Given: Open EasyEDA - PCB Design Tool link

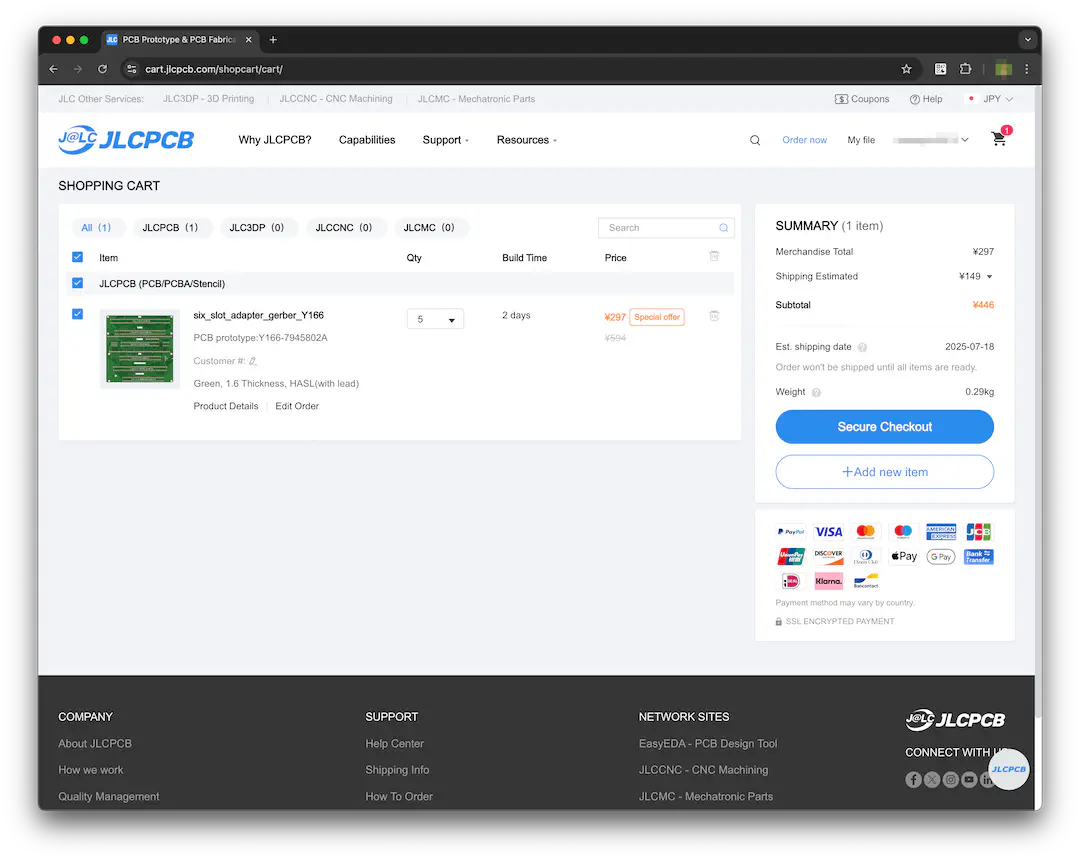Looking at the screenshot, I should pos(708,744).
